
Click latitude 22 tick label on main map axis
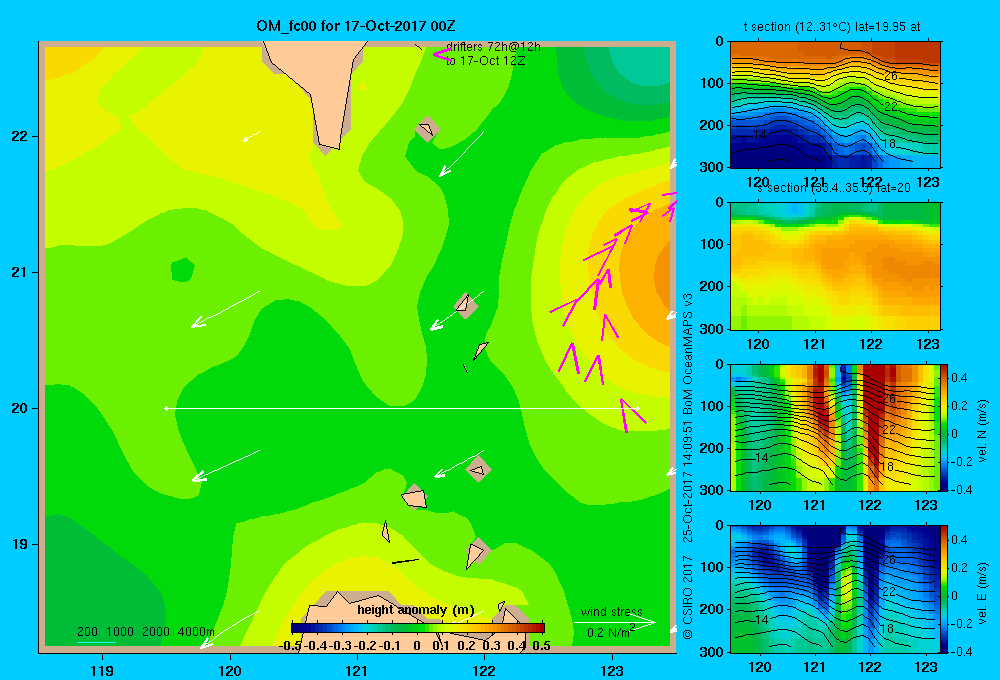[20, 136]
